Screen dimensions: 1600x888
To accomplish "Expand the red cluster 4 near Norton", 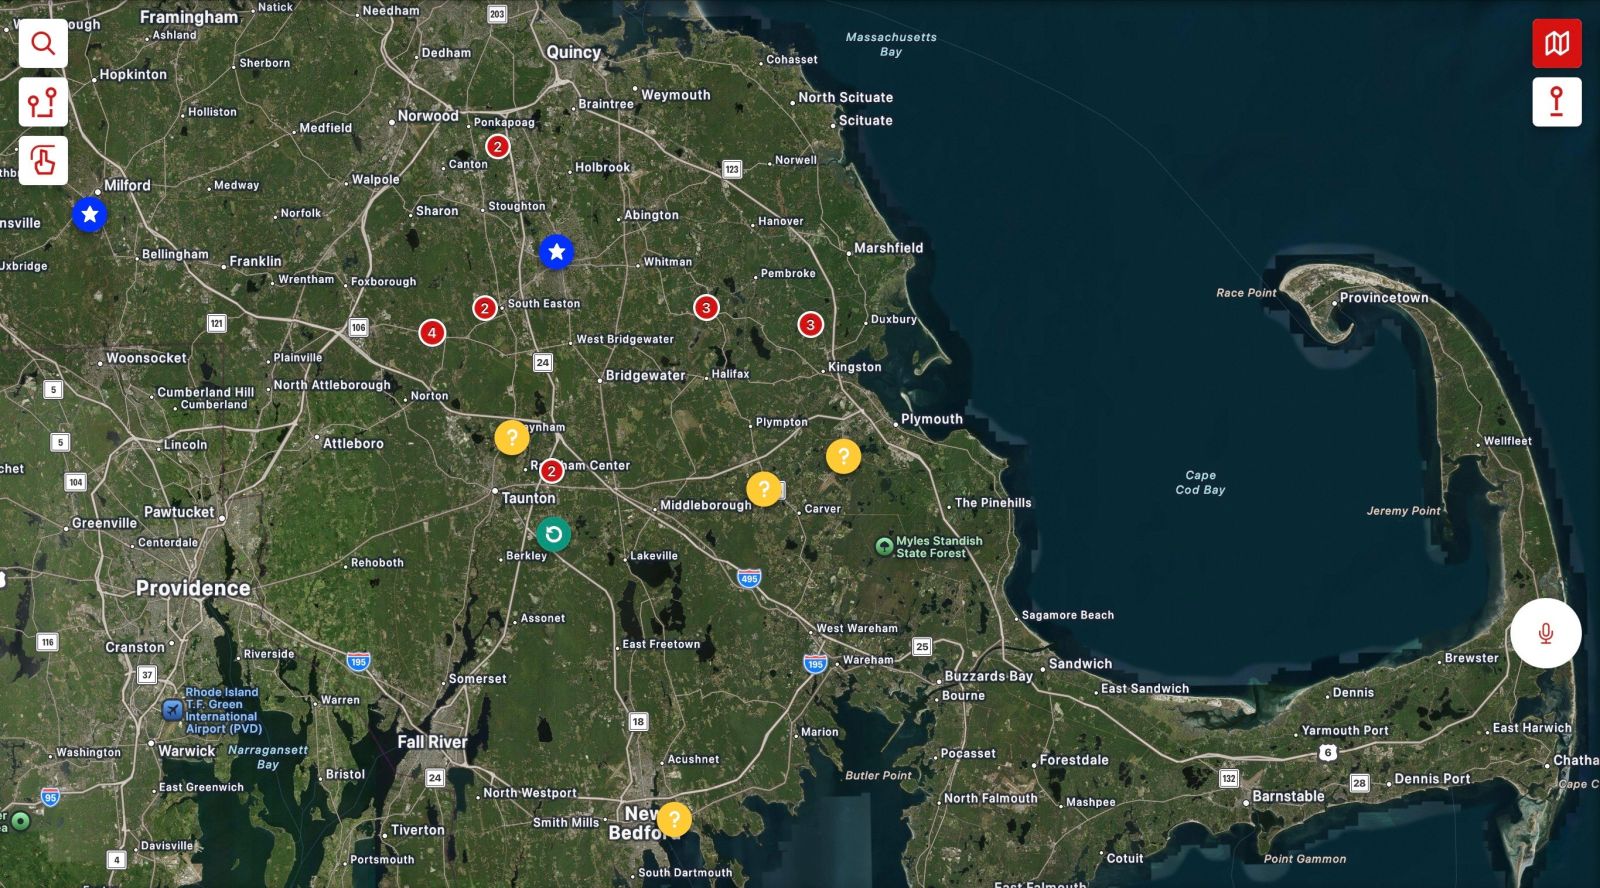I will click(432, 332).
